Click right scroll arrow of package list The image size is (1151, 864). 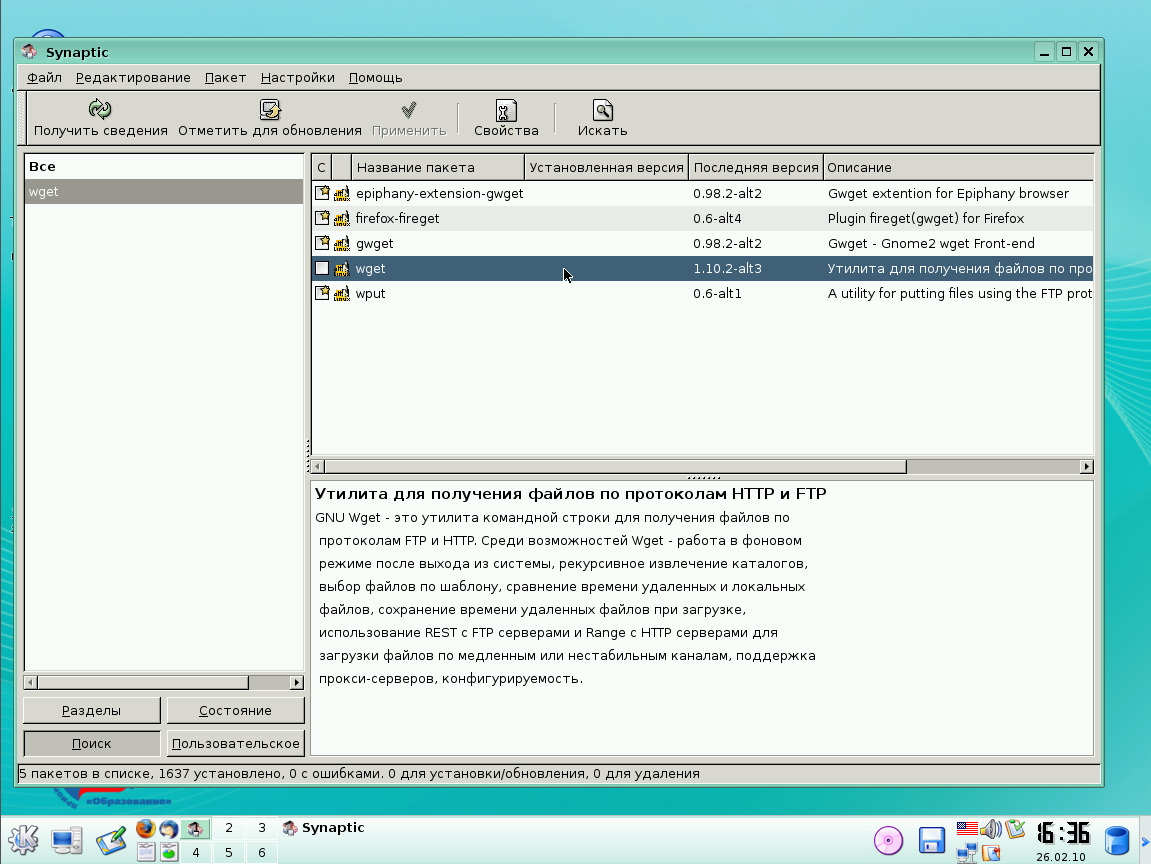[1086, 467]
